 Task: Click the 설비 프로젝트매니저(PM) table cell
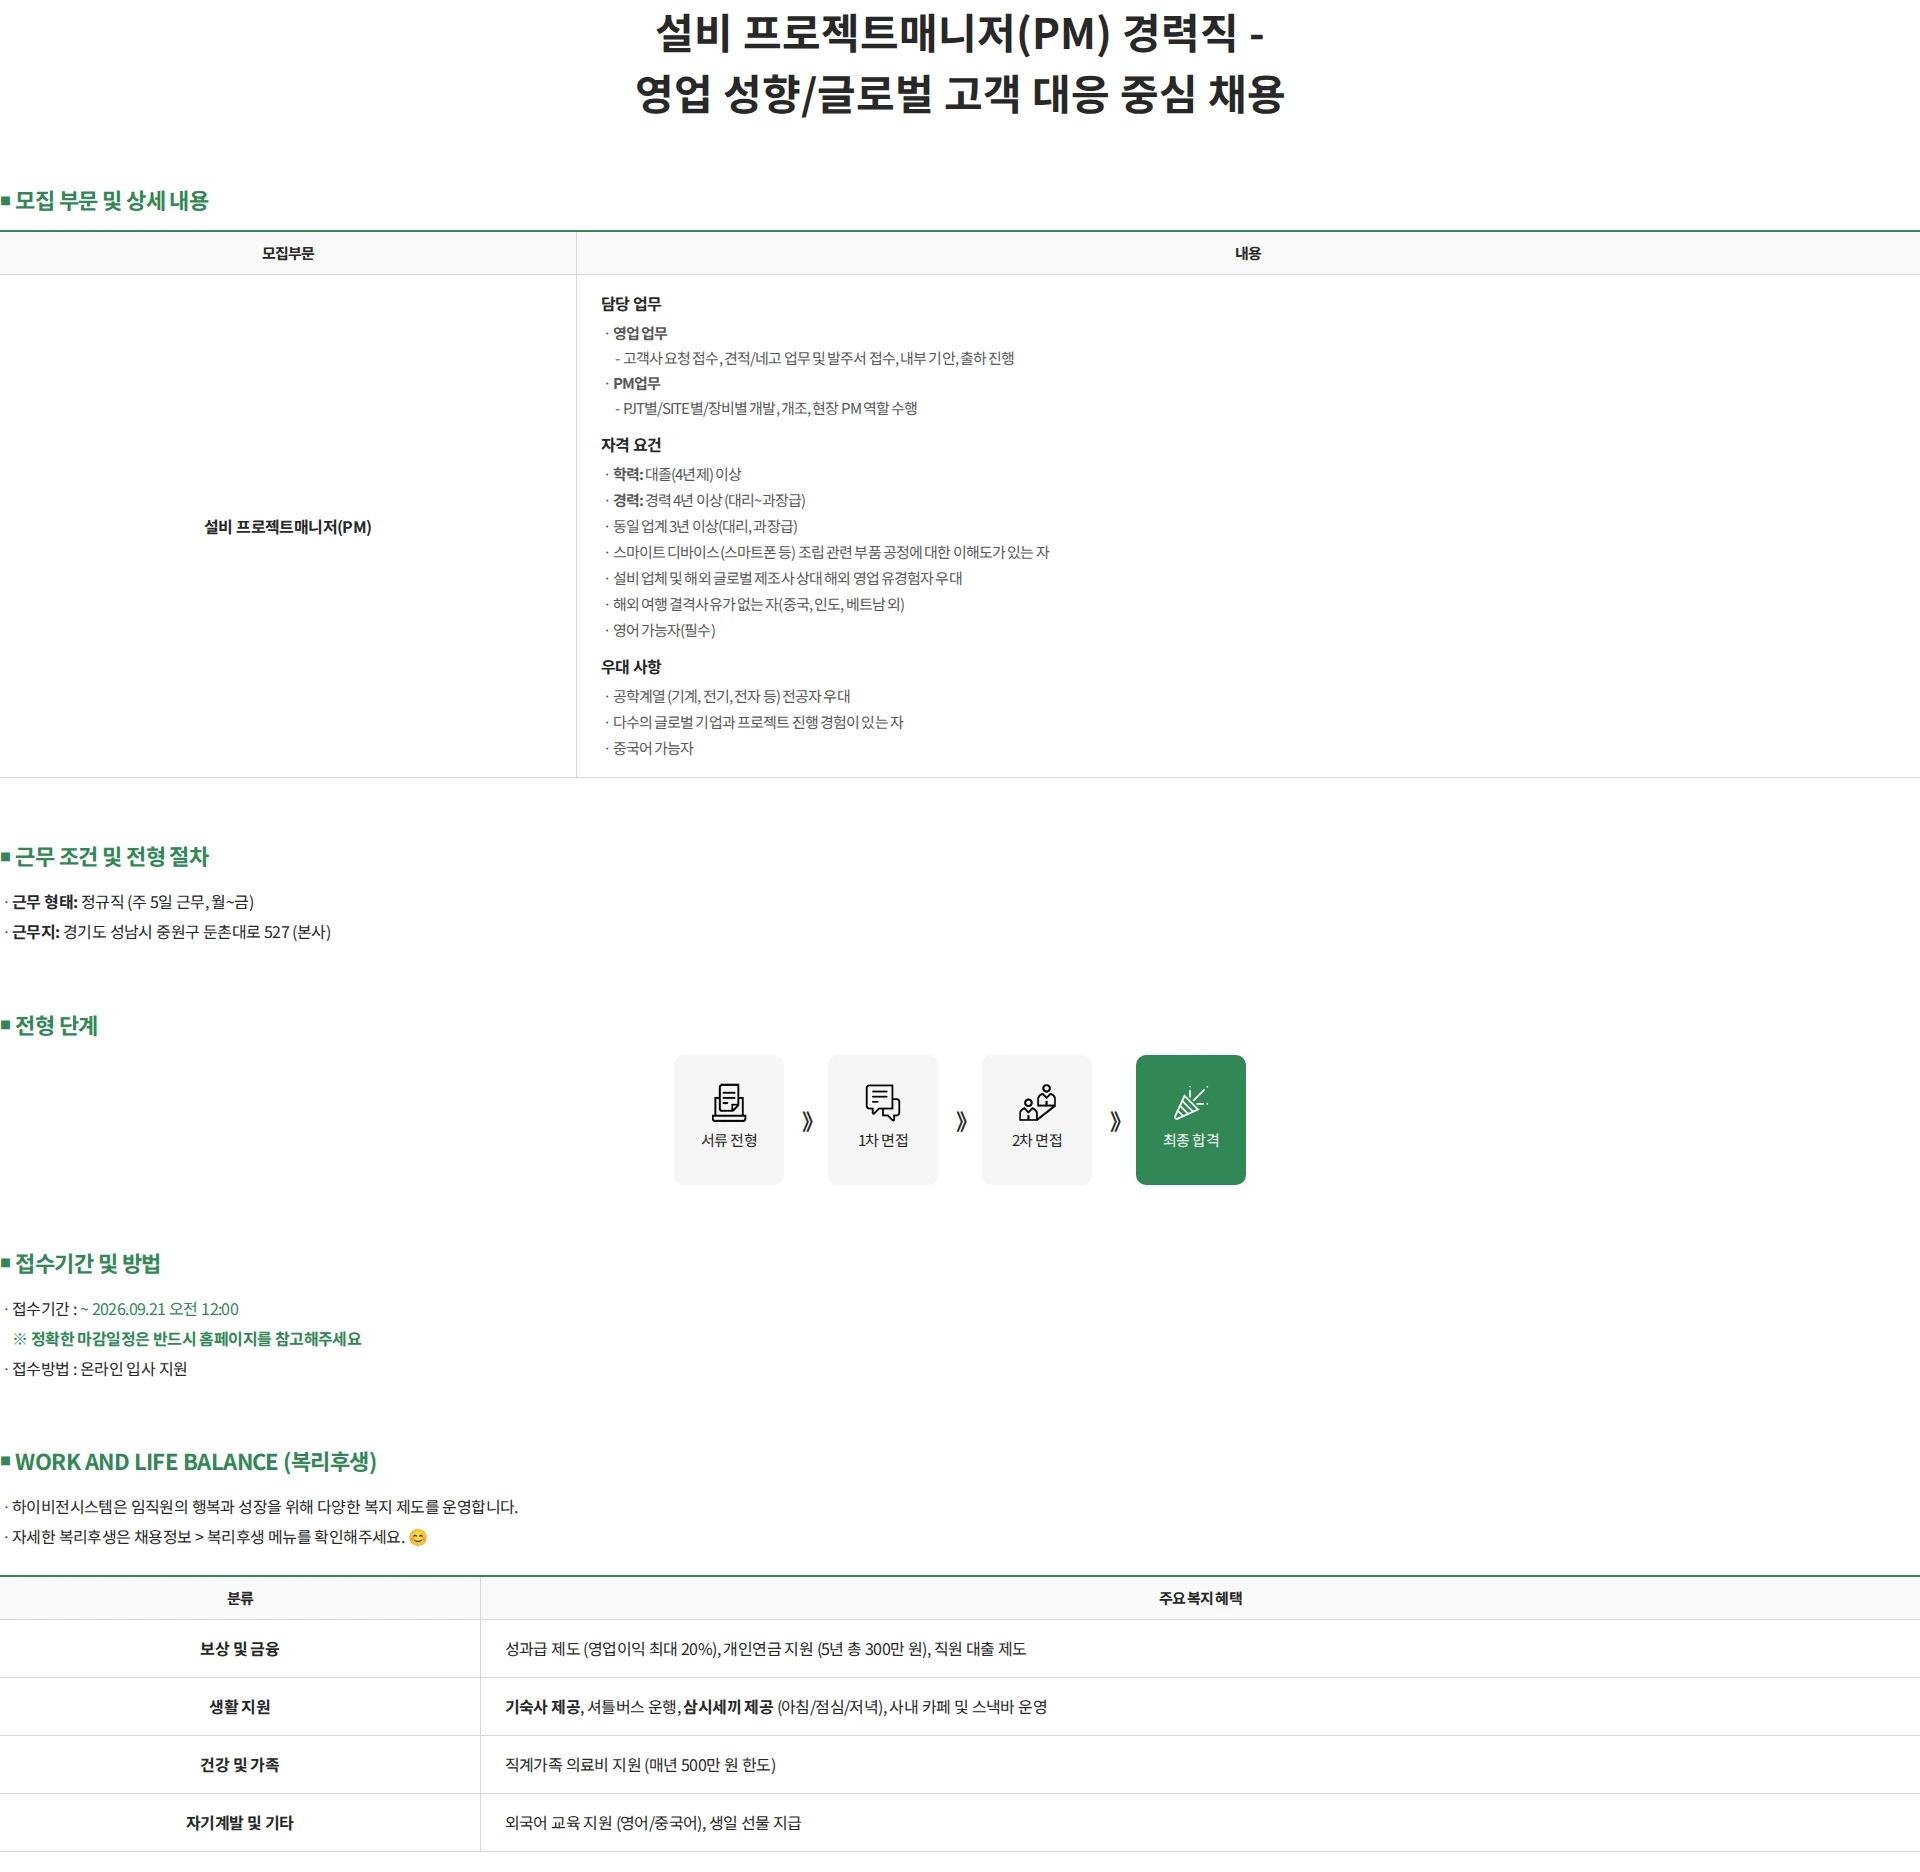coord(288,527)
